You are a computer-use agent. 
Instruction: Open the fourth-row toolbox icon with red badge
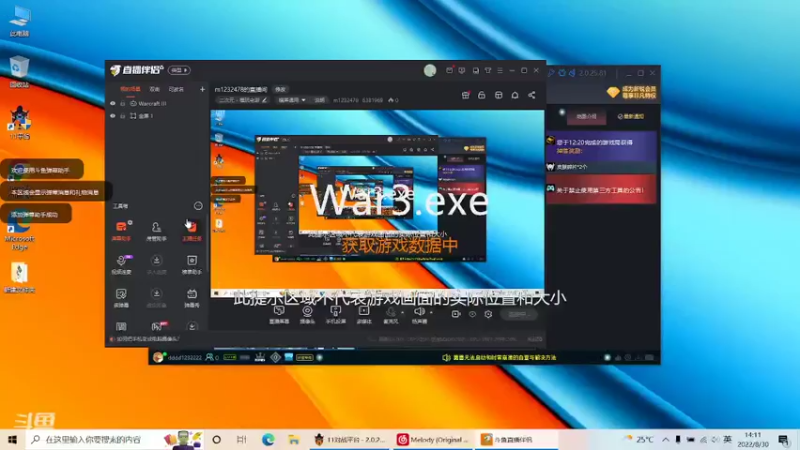pos(158,326)
